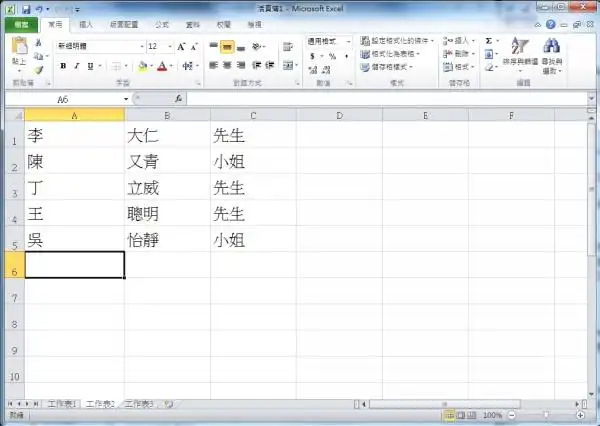Align text left
The image size is (600, 426).
(x=213, y=65)
